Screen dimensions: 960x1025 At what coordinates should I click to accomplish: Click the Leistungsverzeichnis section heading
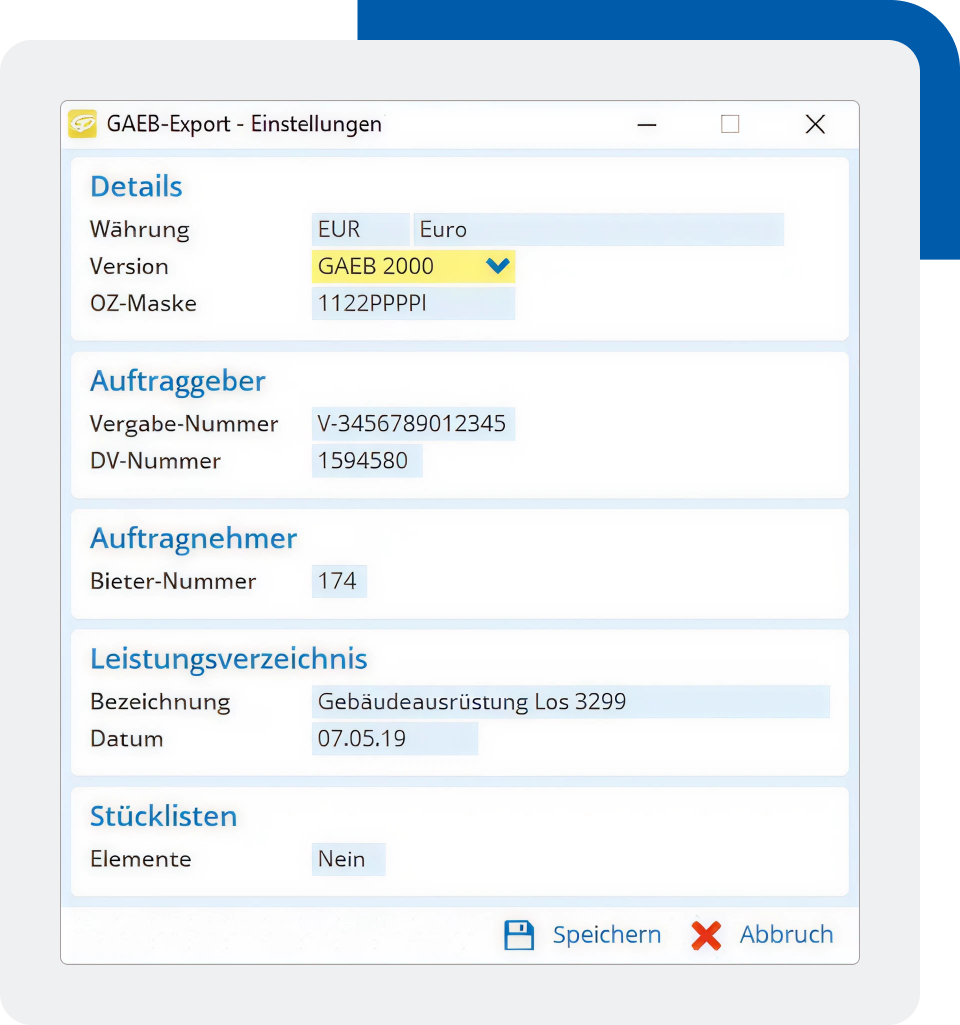pyautogui.click(x=229, y=658)
